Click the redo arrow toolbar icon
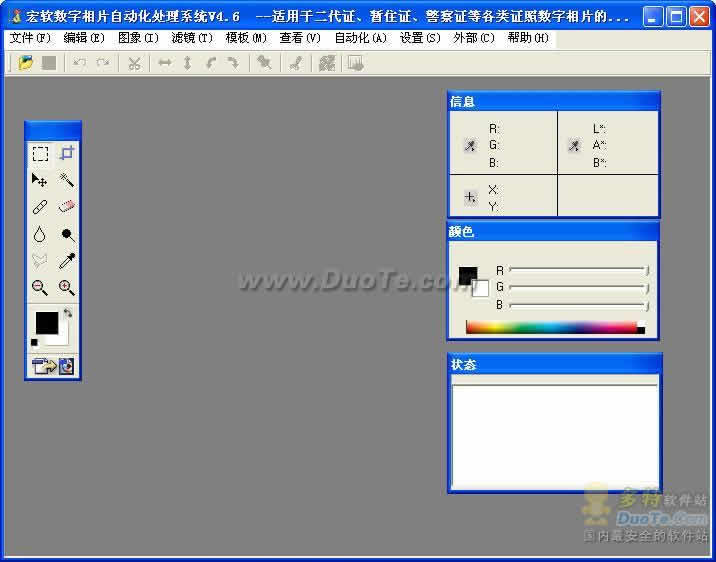The image size is (716, 562). click(103, 63)
